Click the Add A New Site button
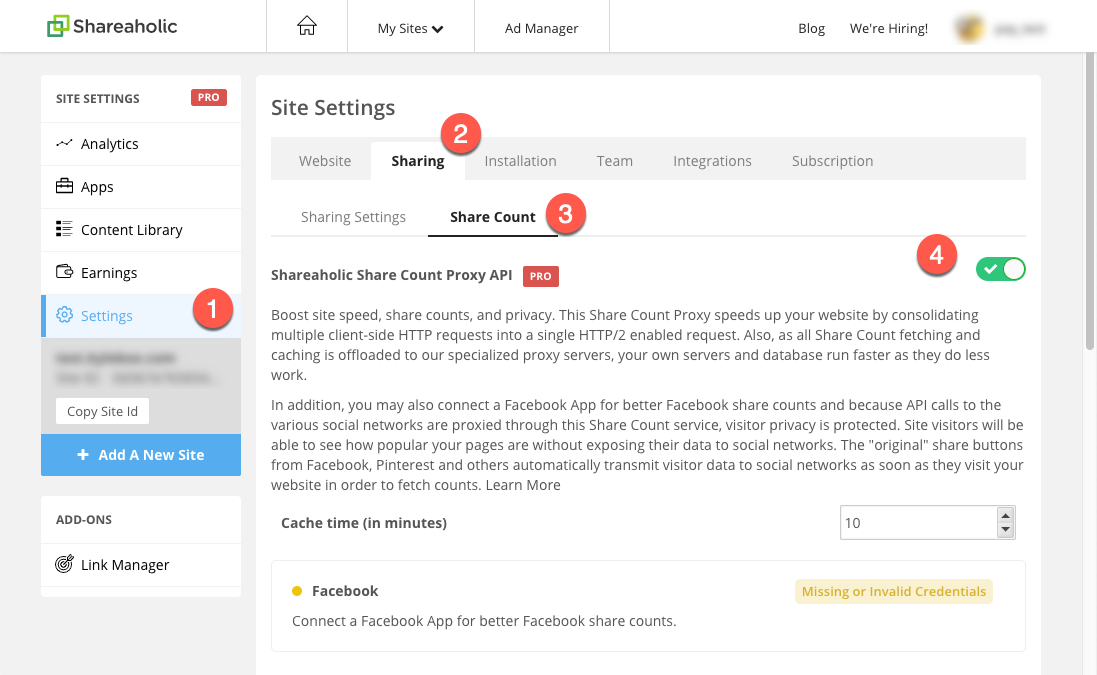The width and height of the screenshot is (1097, 675). point(141,455)
